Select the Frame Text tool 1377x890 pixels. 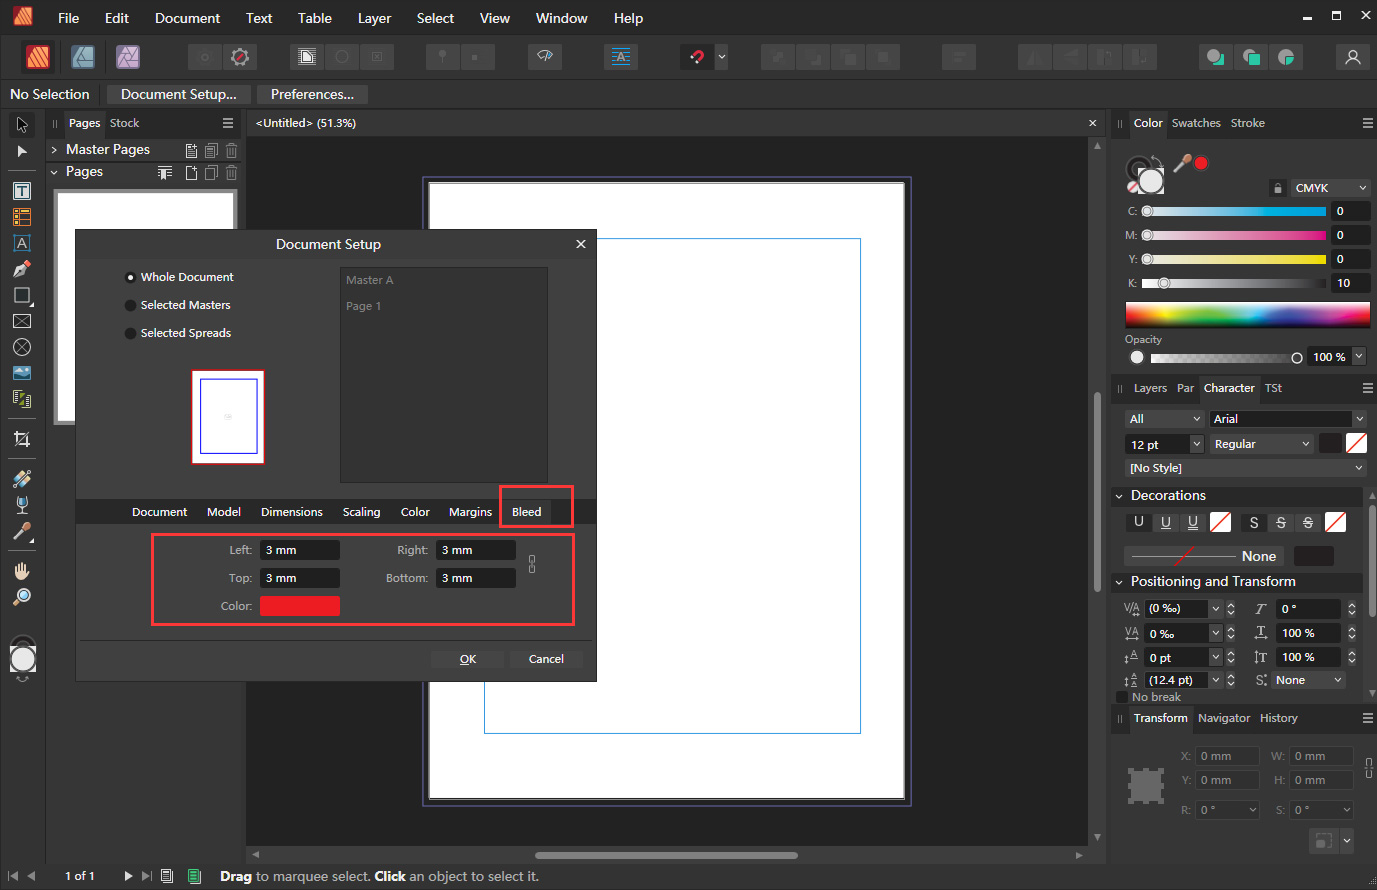pyautogui.click(x=22, y=191)
